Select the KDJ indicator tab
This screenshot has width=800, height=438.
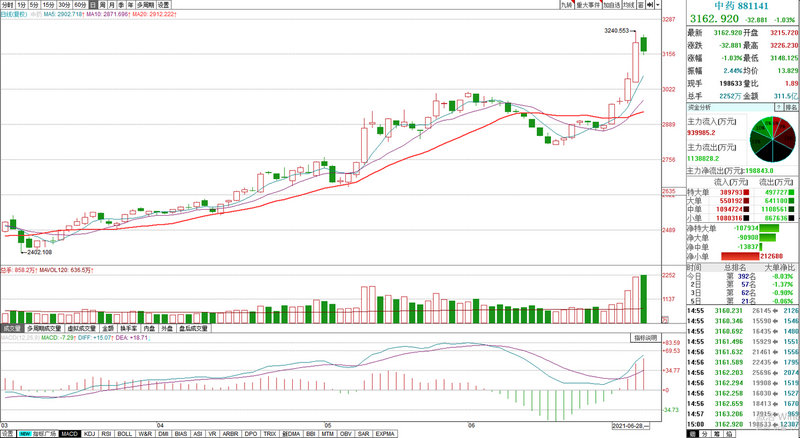tap(89, 433)
